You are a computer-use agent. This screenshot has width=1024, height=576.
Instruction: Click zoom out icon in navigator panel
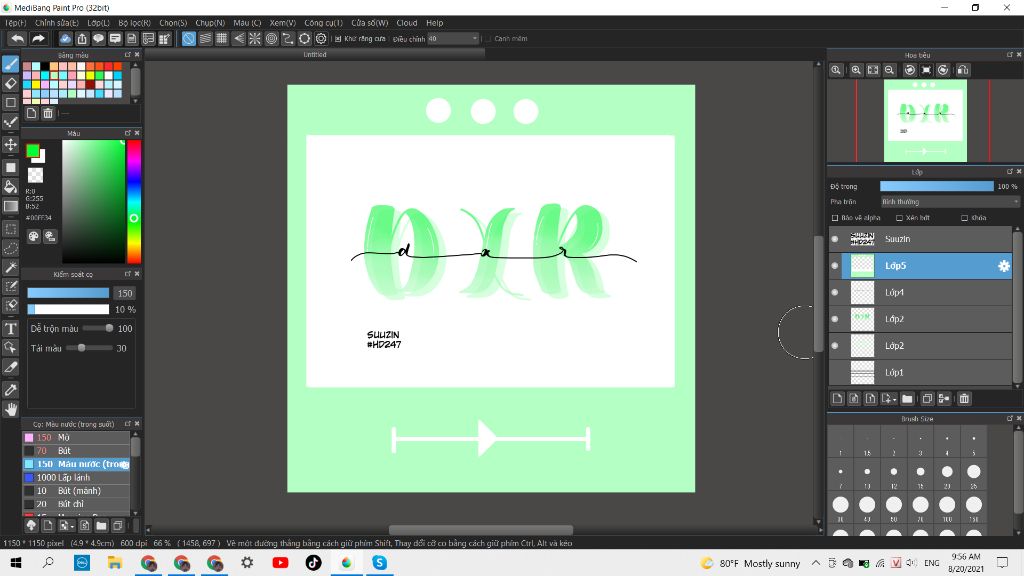(x=889, y=70)
